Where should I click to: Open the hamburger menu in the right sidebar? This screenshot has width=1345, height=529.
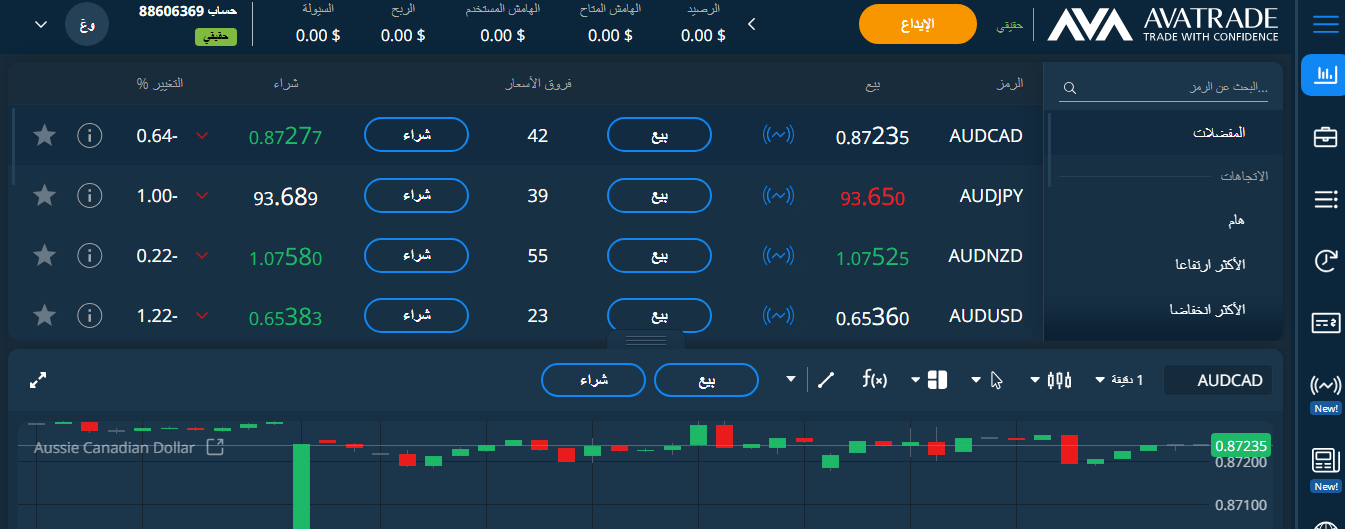1326,24
